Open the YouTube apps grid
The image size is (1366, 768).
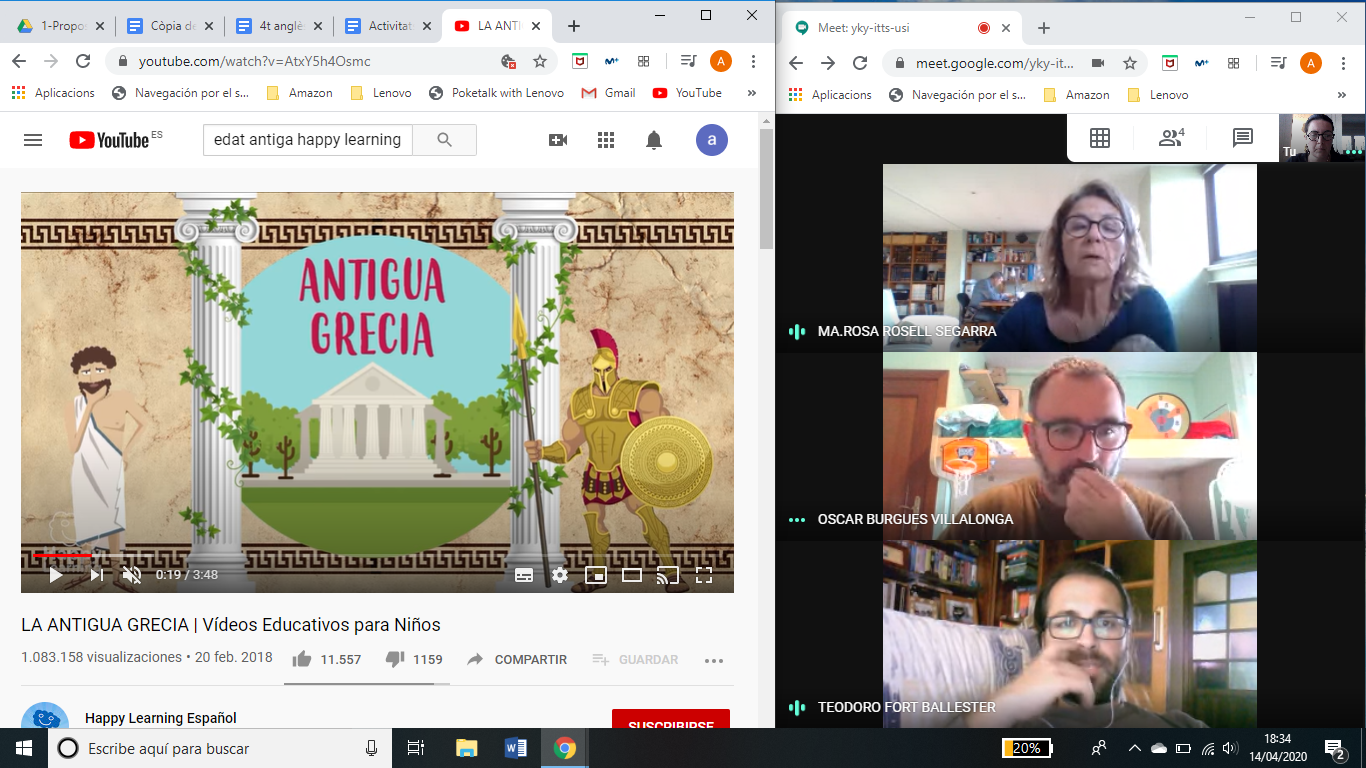606,140
